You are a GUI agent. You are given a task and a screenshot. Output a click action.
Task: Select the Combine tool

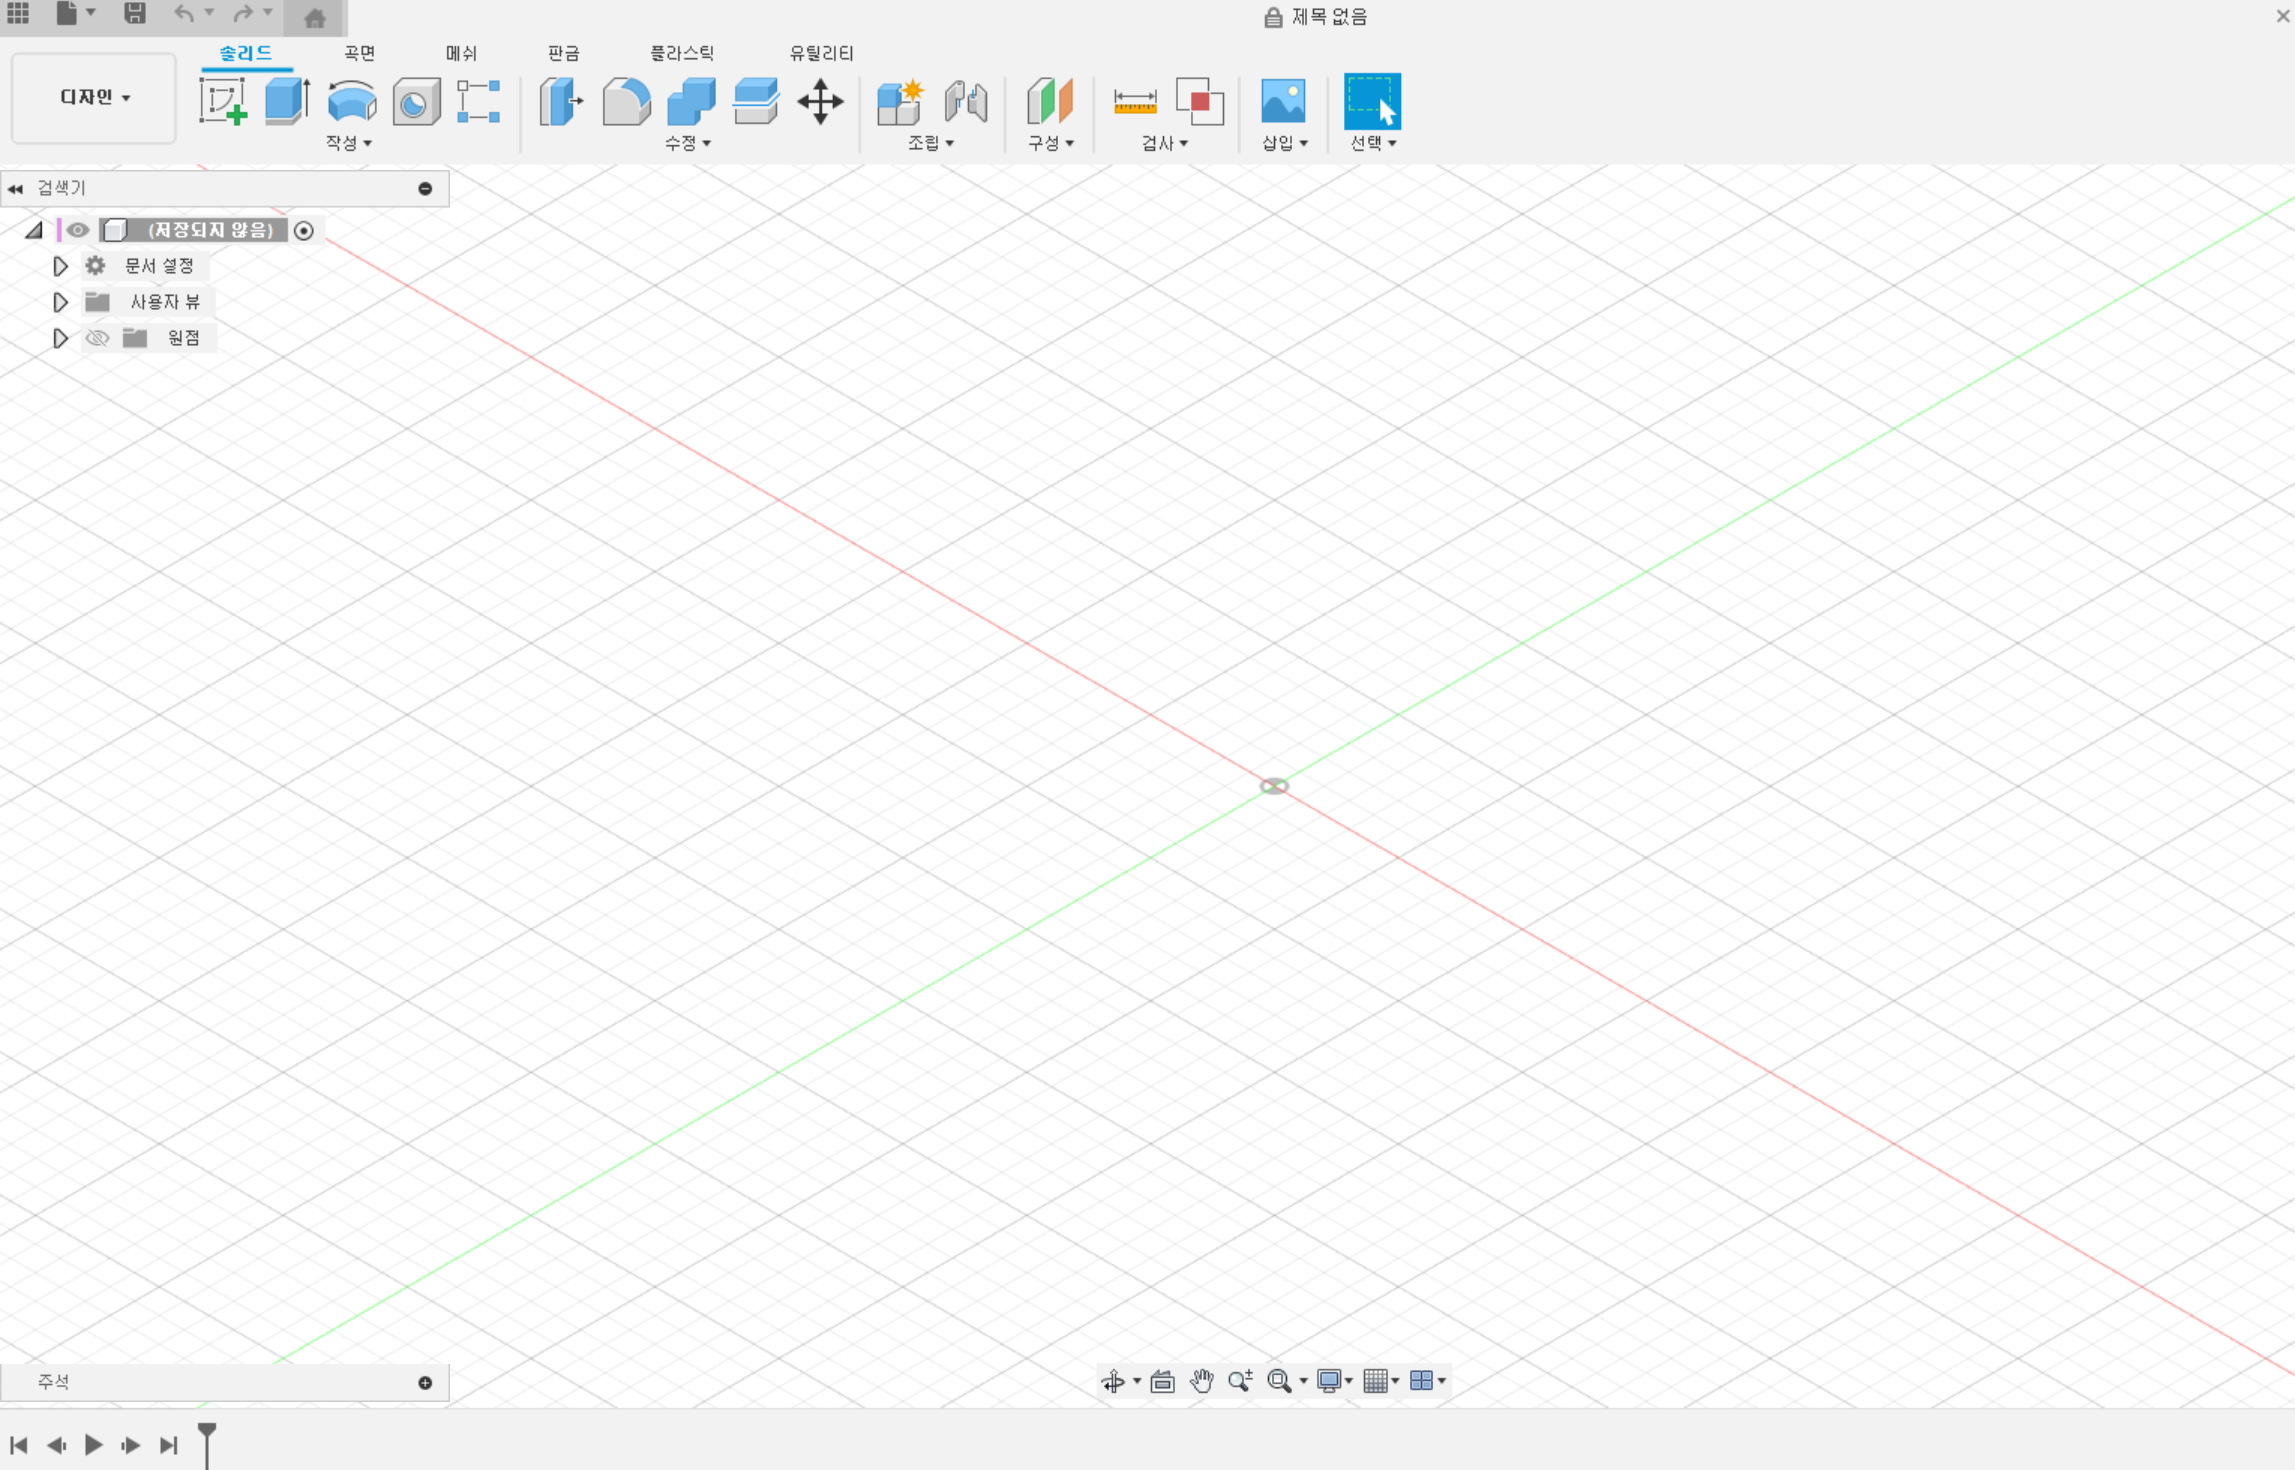691,101
